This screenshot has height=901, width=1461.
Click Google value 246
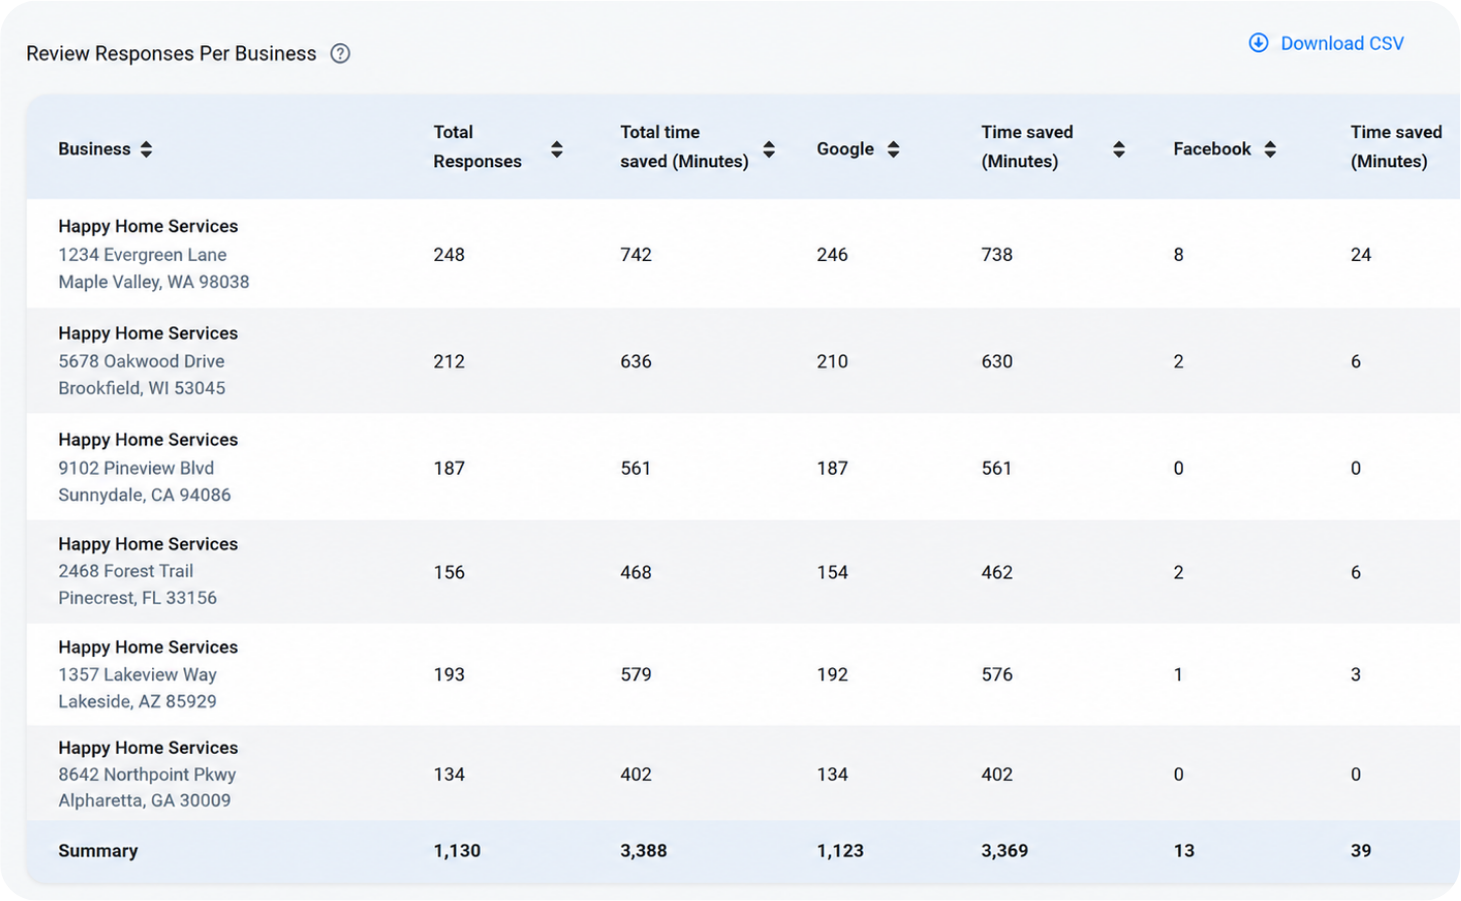tap(832, 255)
